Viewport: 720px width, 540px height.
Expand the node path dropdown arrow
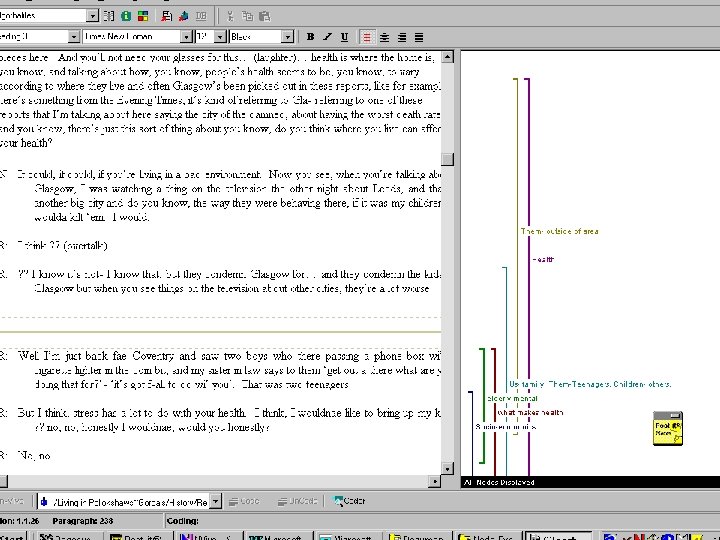pyautogui.click(x=216, y=501)
